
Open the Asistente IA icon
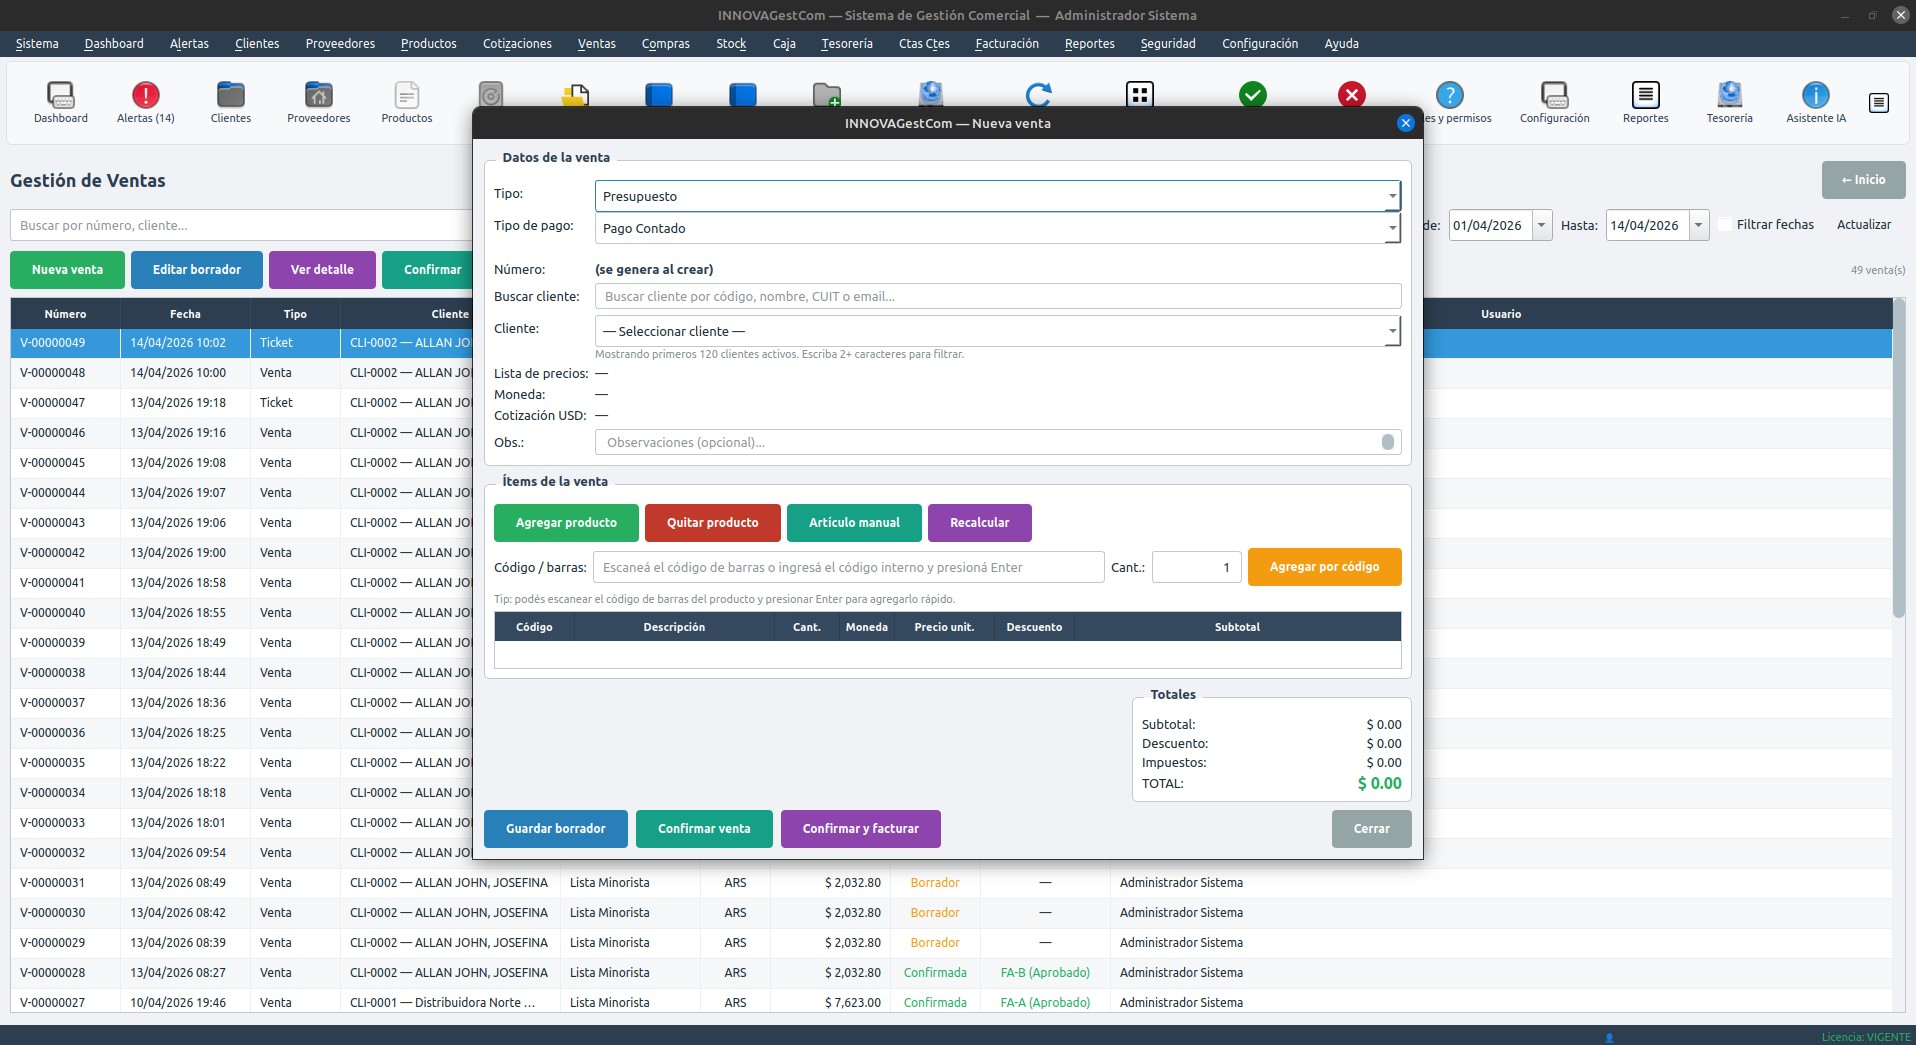click(1815, 102)
